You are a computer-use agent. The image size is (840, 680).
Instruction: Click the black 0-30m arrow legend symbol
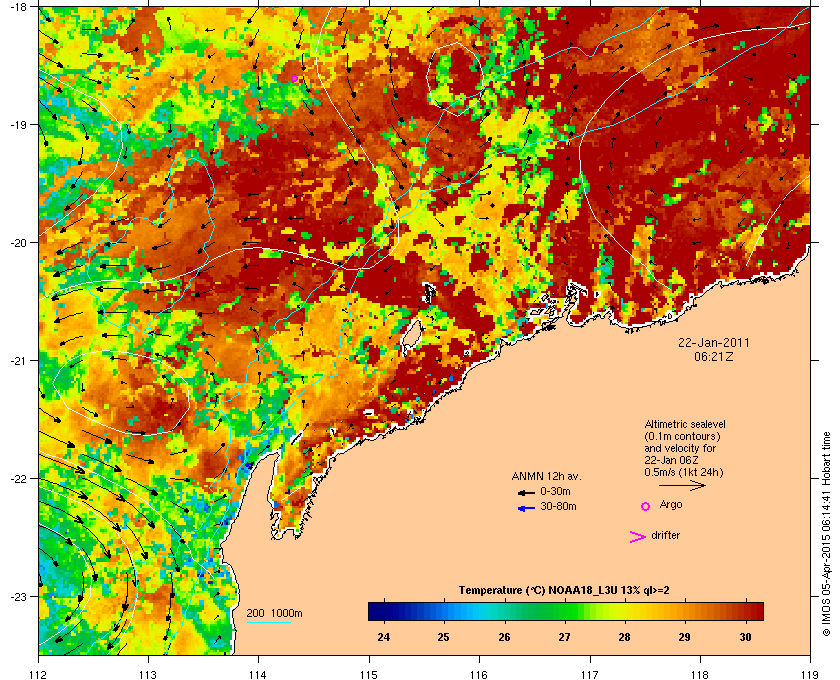526,492
